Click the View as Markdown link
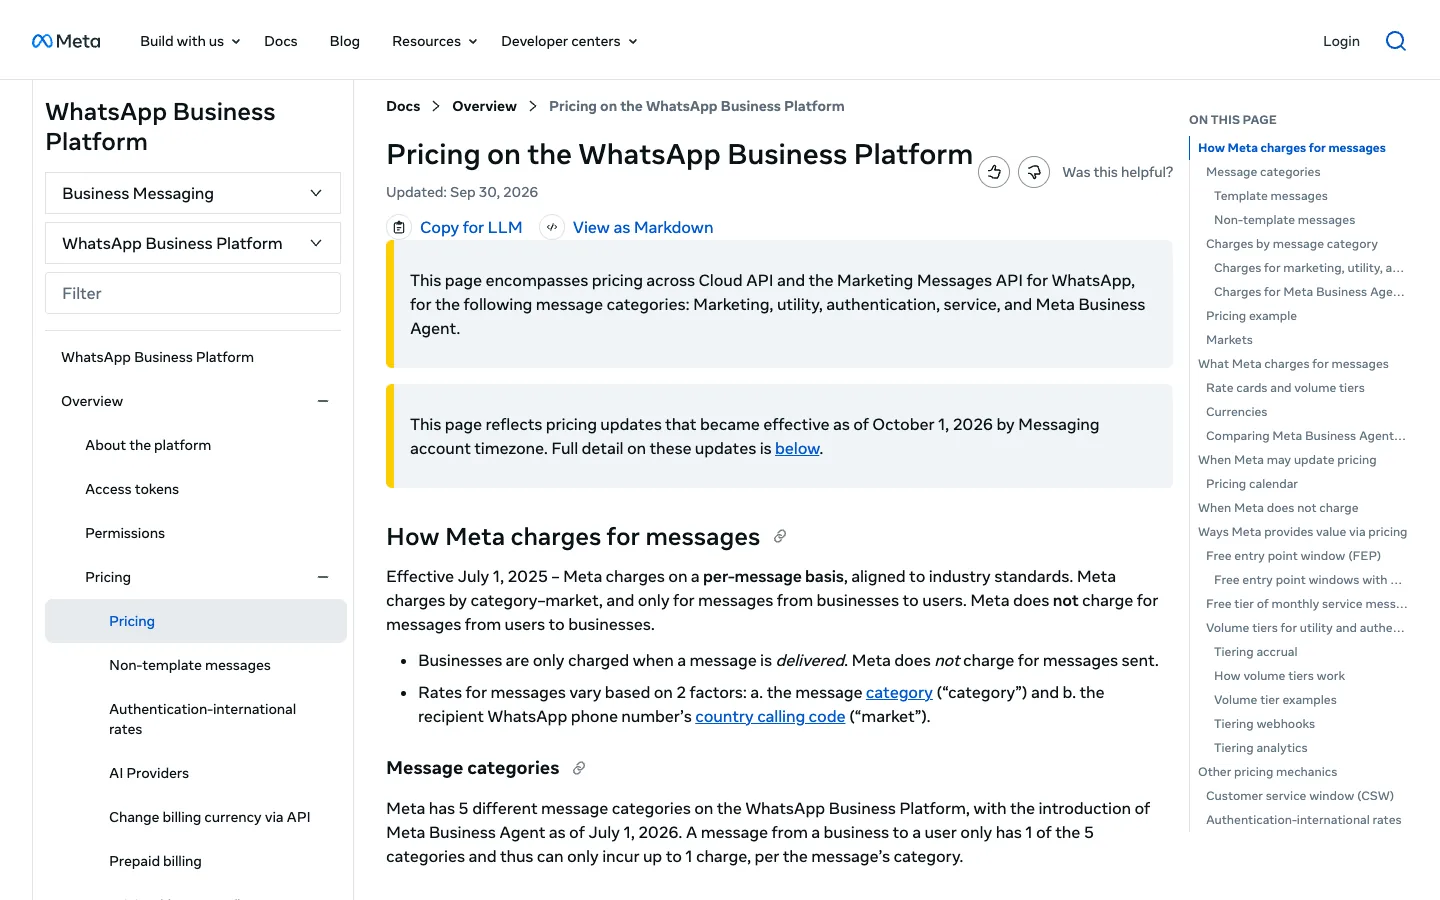1440x900 pixels. point(643,227)
